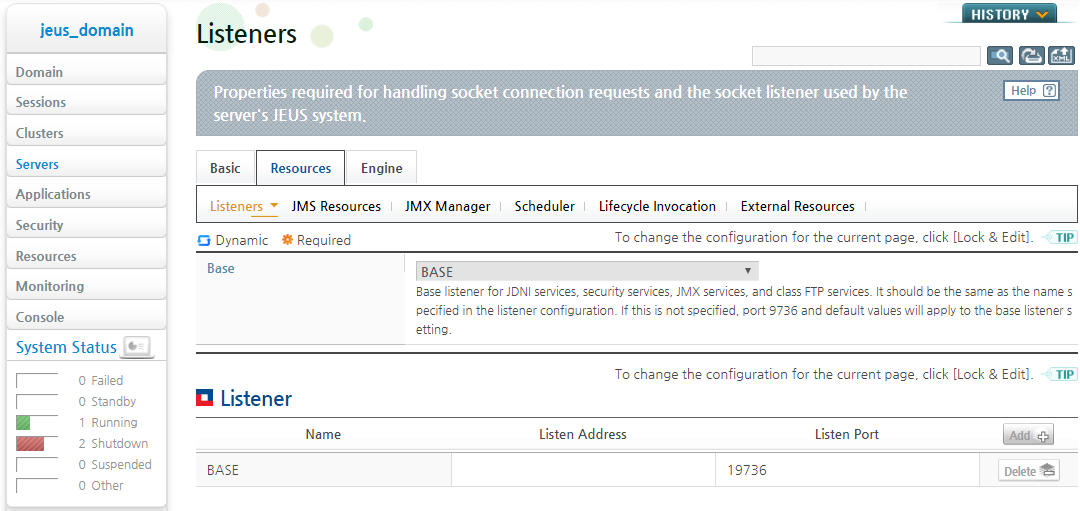Switch to the Resources tab
This screenshot has width=1080, height=511.
coord(300,168)
